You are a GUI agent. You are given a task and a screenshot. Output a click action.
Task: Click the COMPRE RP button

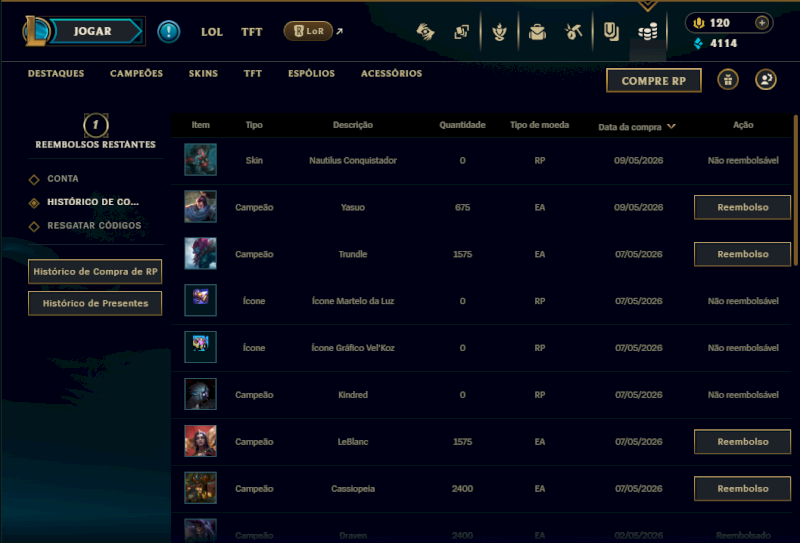654,81
